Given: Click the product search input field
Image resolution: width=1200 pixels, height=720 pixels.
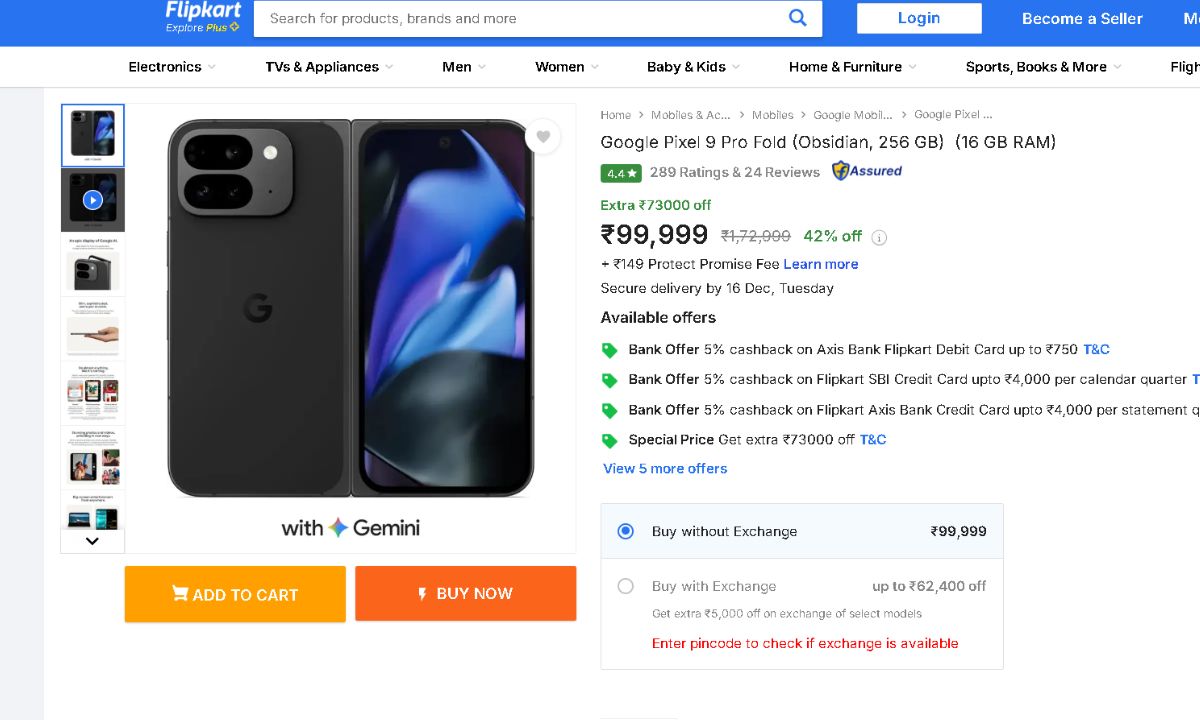Looking at the screenshot, I should pos(520,18).
